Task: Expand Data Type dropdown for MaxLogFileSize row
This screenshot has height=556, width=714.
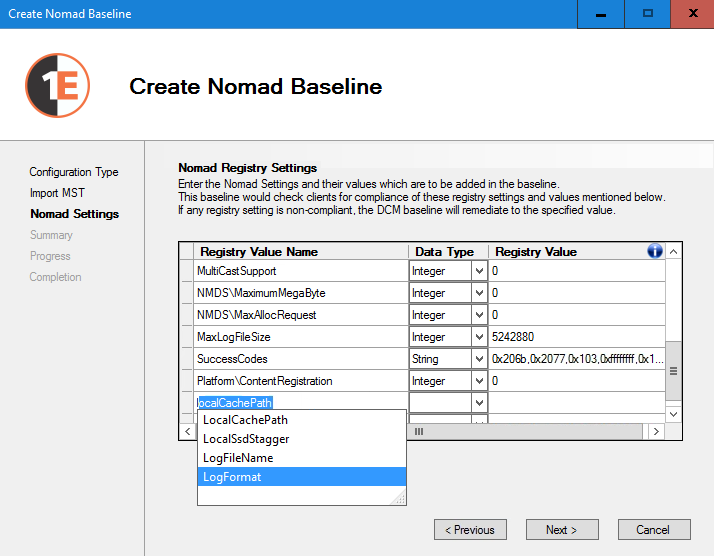Action: 478,337
